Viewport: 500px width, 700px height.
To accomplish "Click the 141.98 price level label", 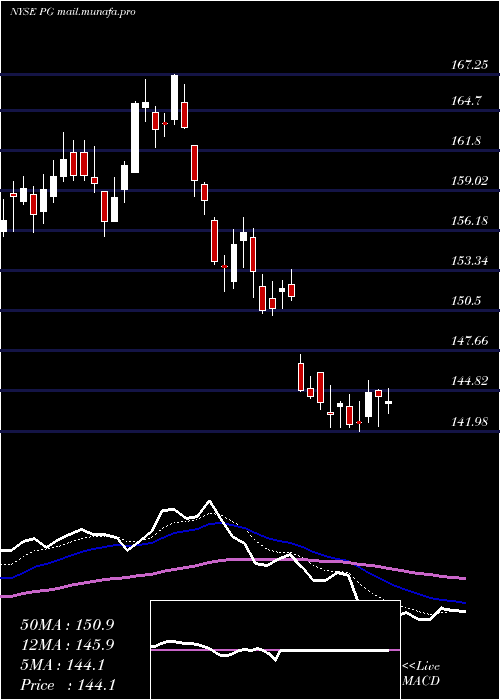I will 469,421.
